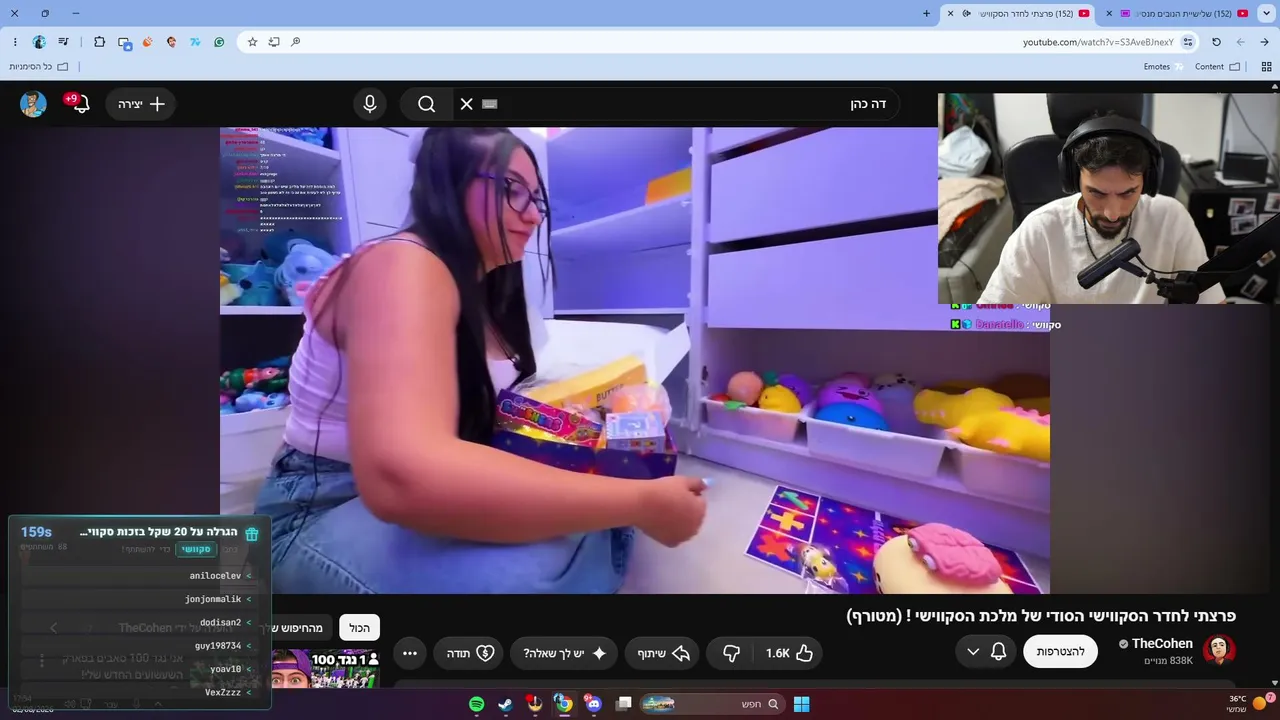Bookmark this page with the star icon
1280x720 pixels.
[252, 42]
